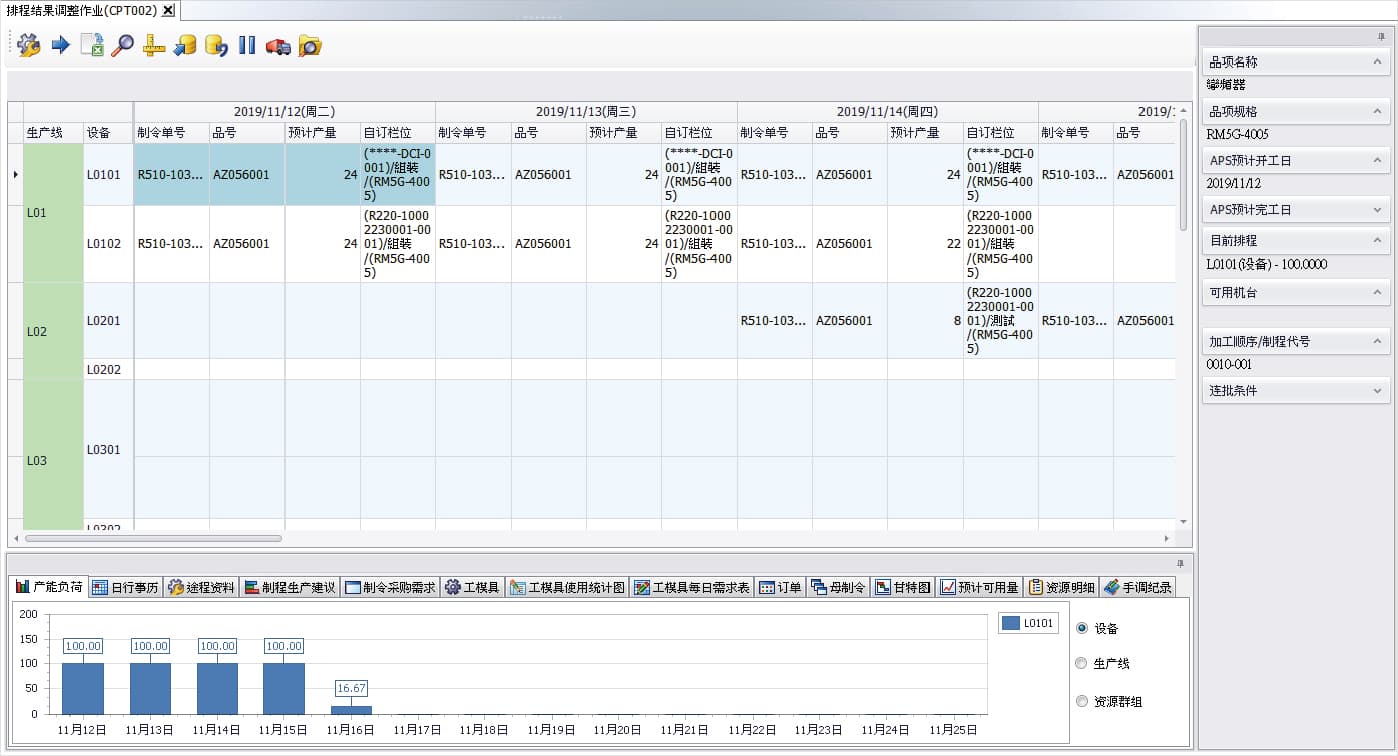Click the 预计产量 22 cell for L0102
This screenshot has width=1398, height=756.
(x=925, y=243)
